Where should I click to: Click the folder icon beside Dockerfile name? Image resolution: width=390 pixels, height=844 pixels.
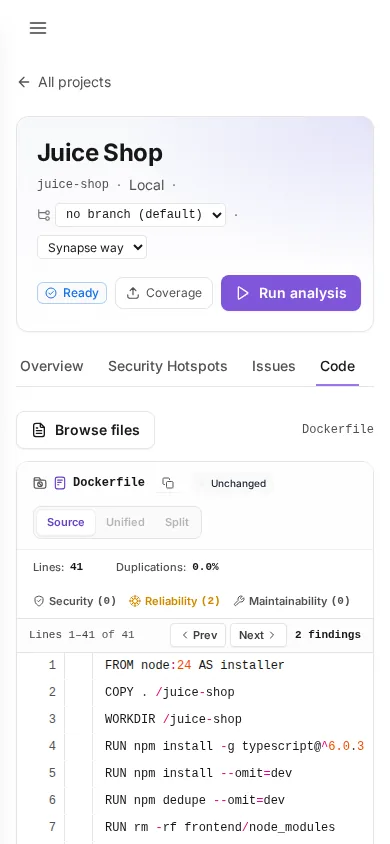[x=40, y=483]
